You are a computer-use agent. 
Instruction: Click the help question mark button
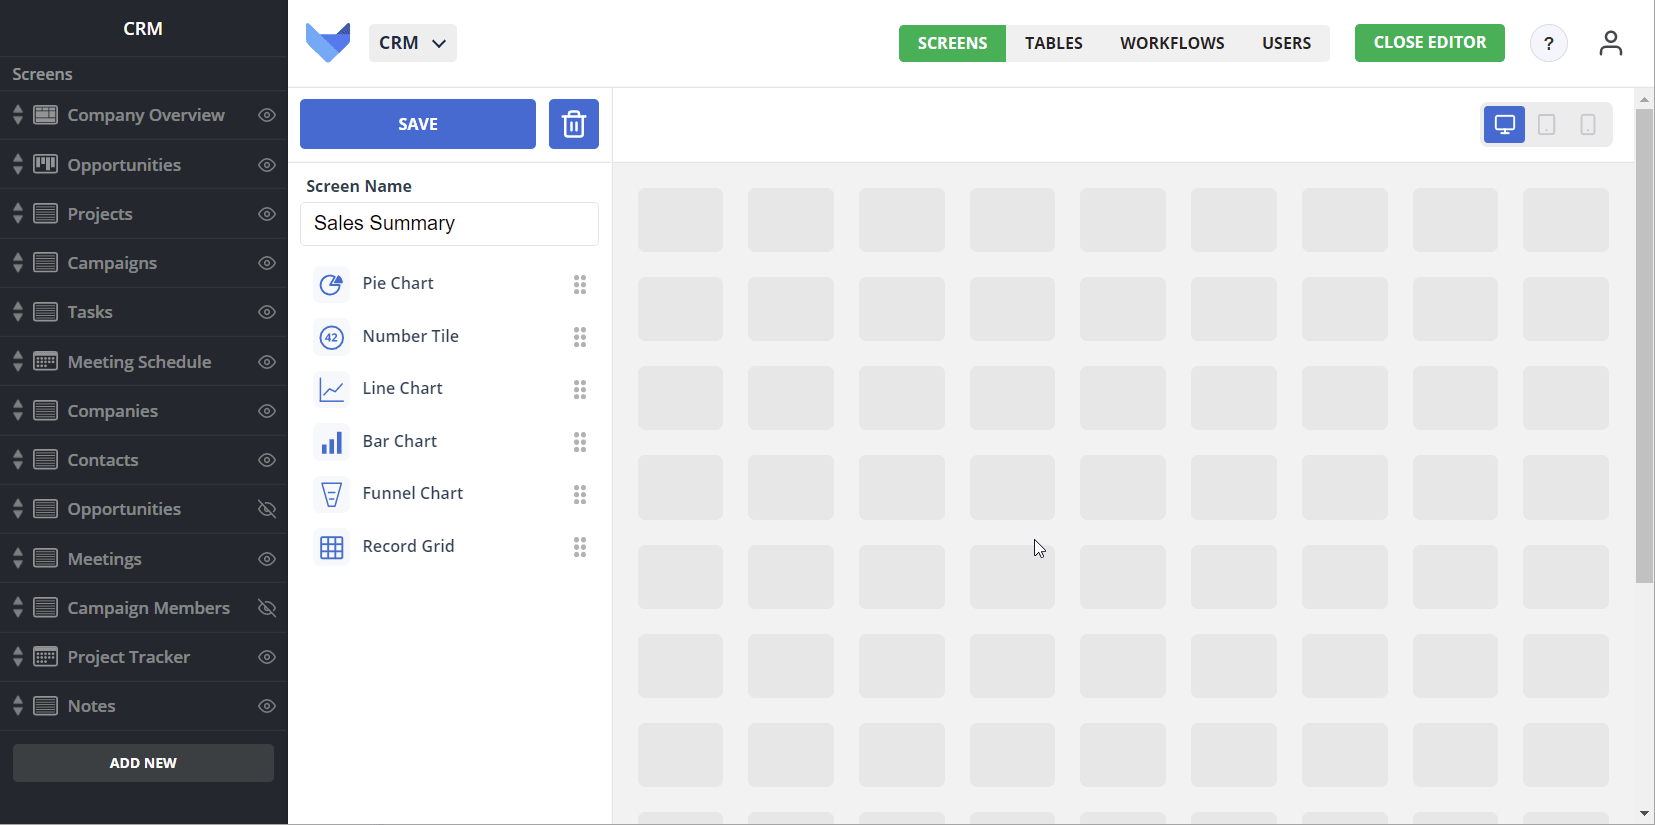click(x=1548, y=43)
